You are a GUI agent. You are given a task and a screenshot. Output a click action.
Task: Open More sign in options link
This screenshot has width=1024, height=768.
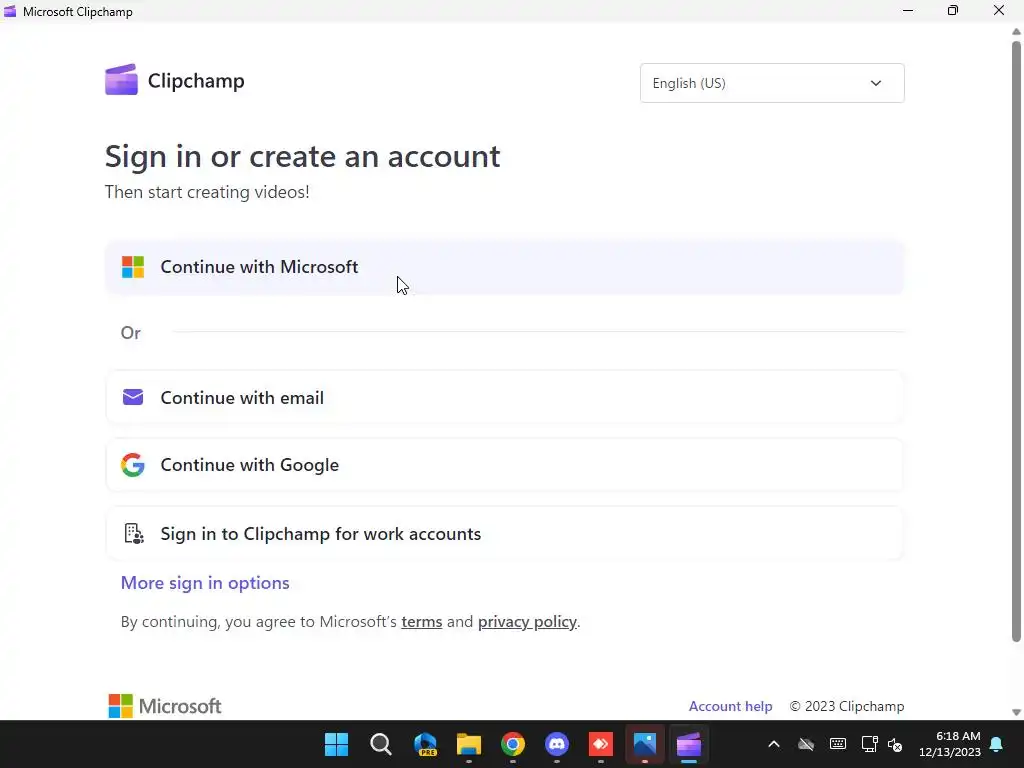205,583
